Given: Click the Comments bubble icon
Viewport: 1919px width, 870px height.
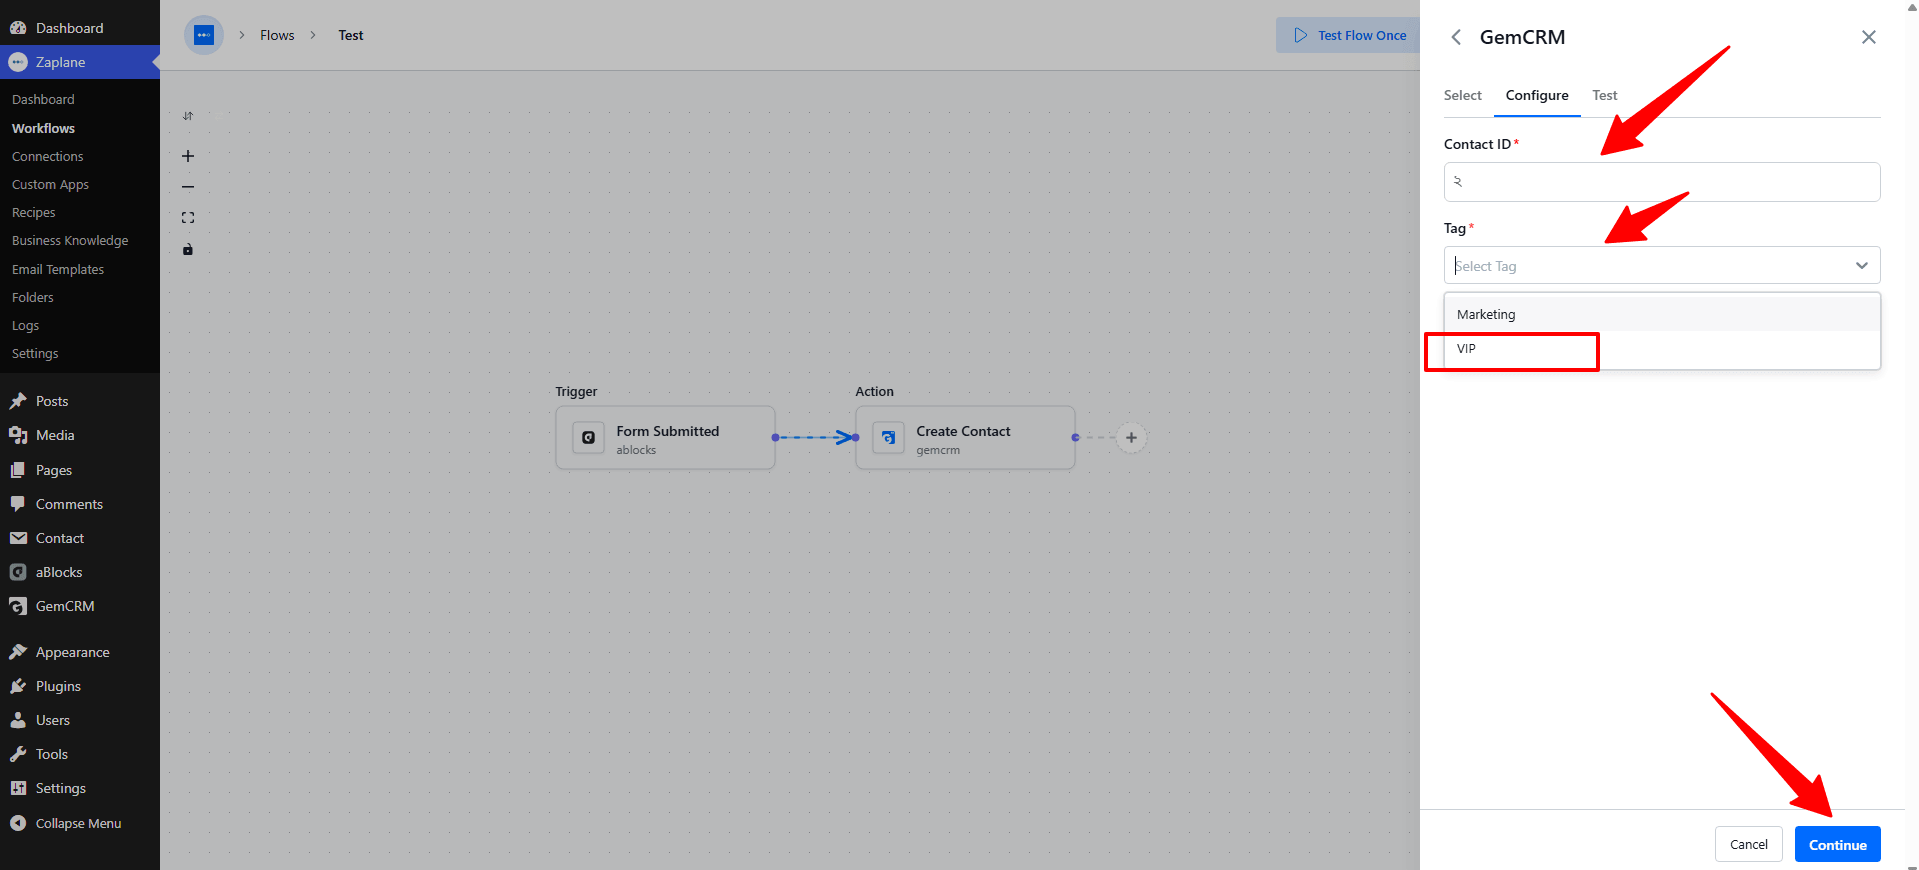Looking at the screenshot, I should pyautogui.click(x=18, y=504).
